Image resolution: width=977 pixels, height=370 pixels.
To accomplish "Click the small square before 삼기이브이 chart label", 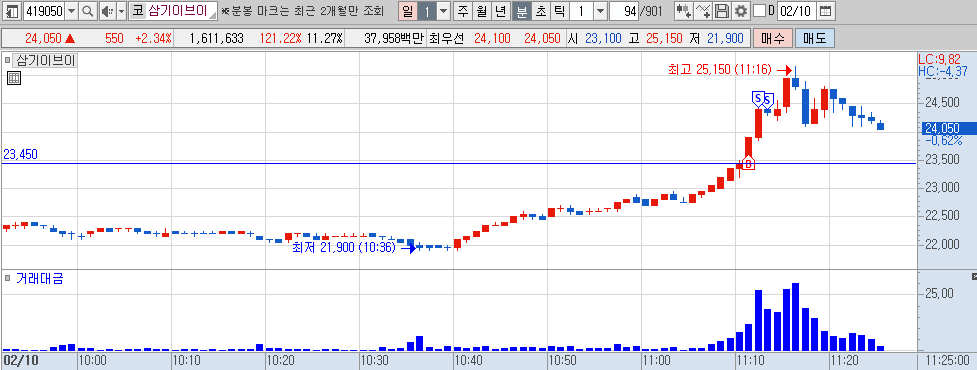I will pyautogui.click(x=8, y=60).
